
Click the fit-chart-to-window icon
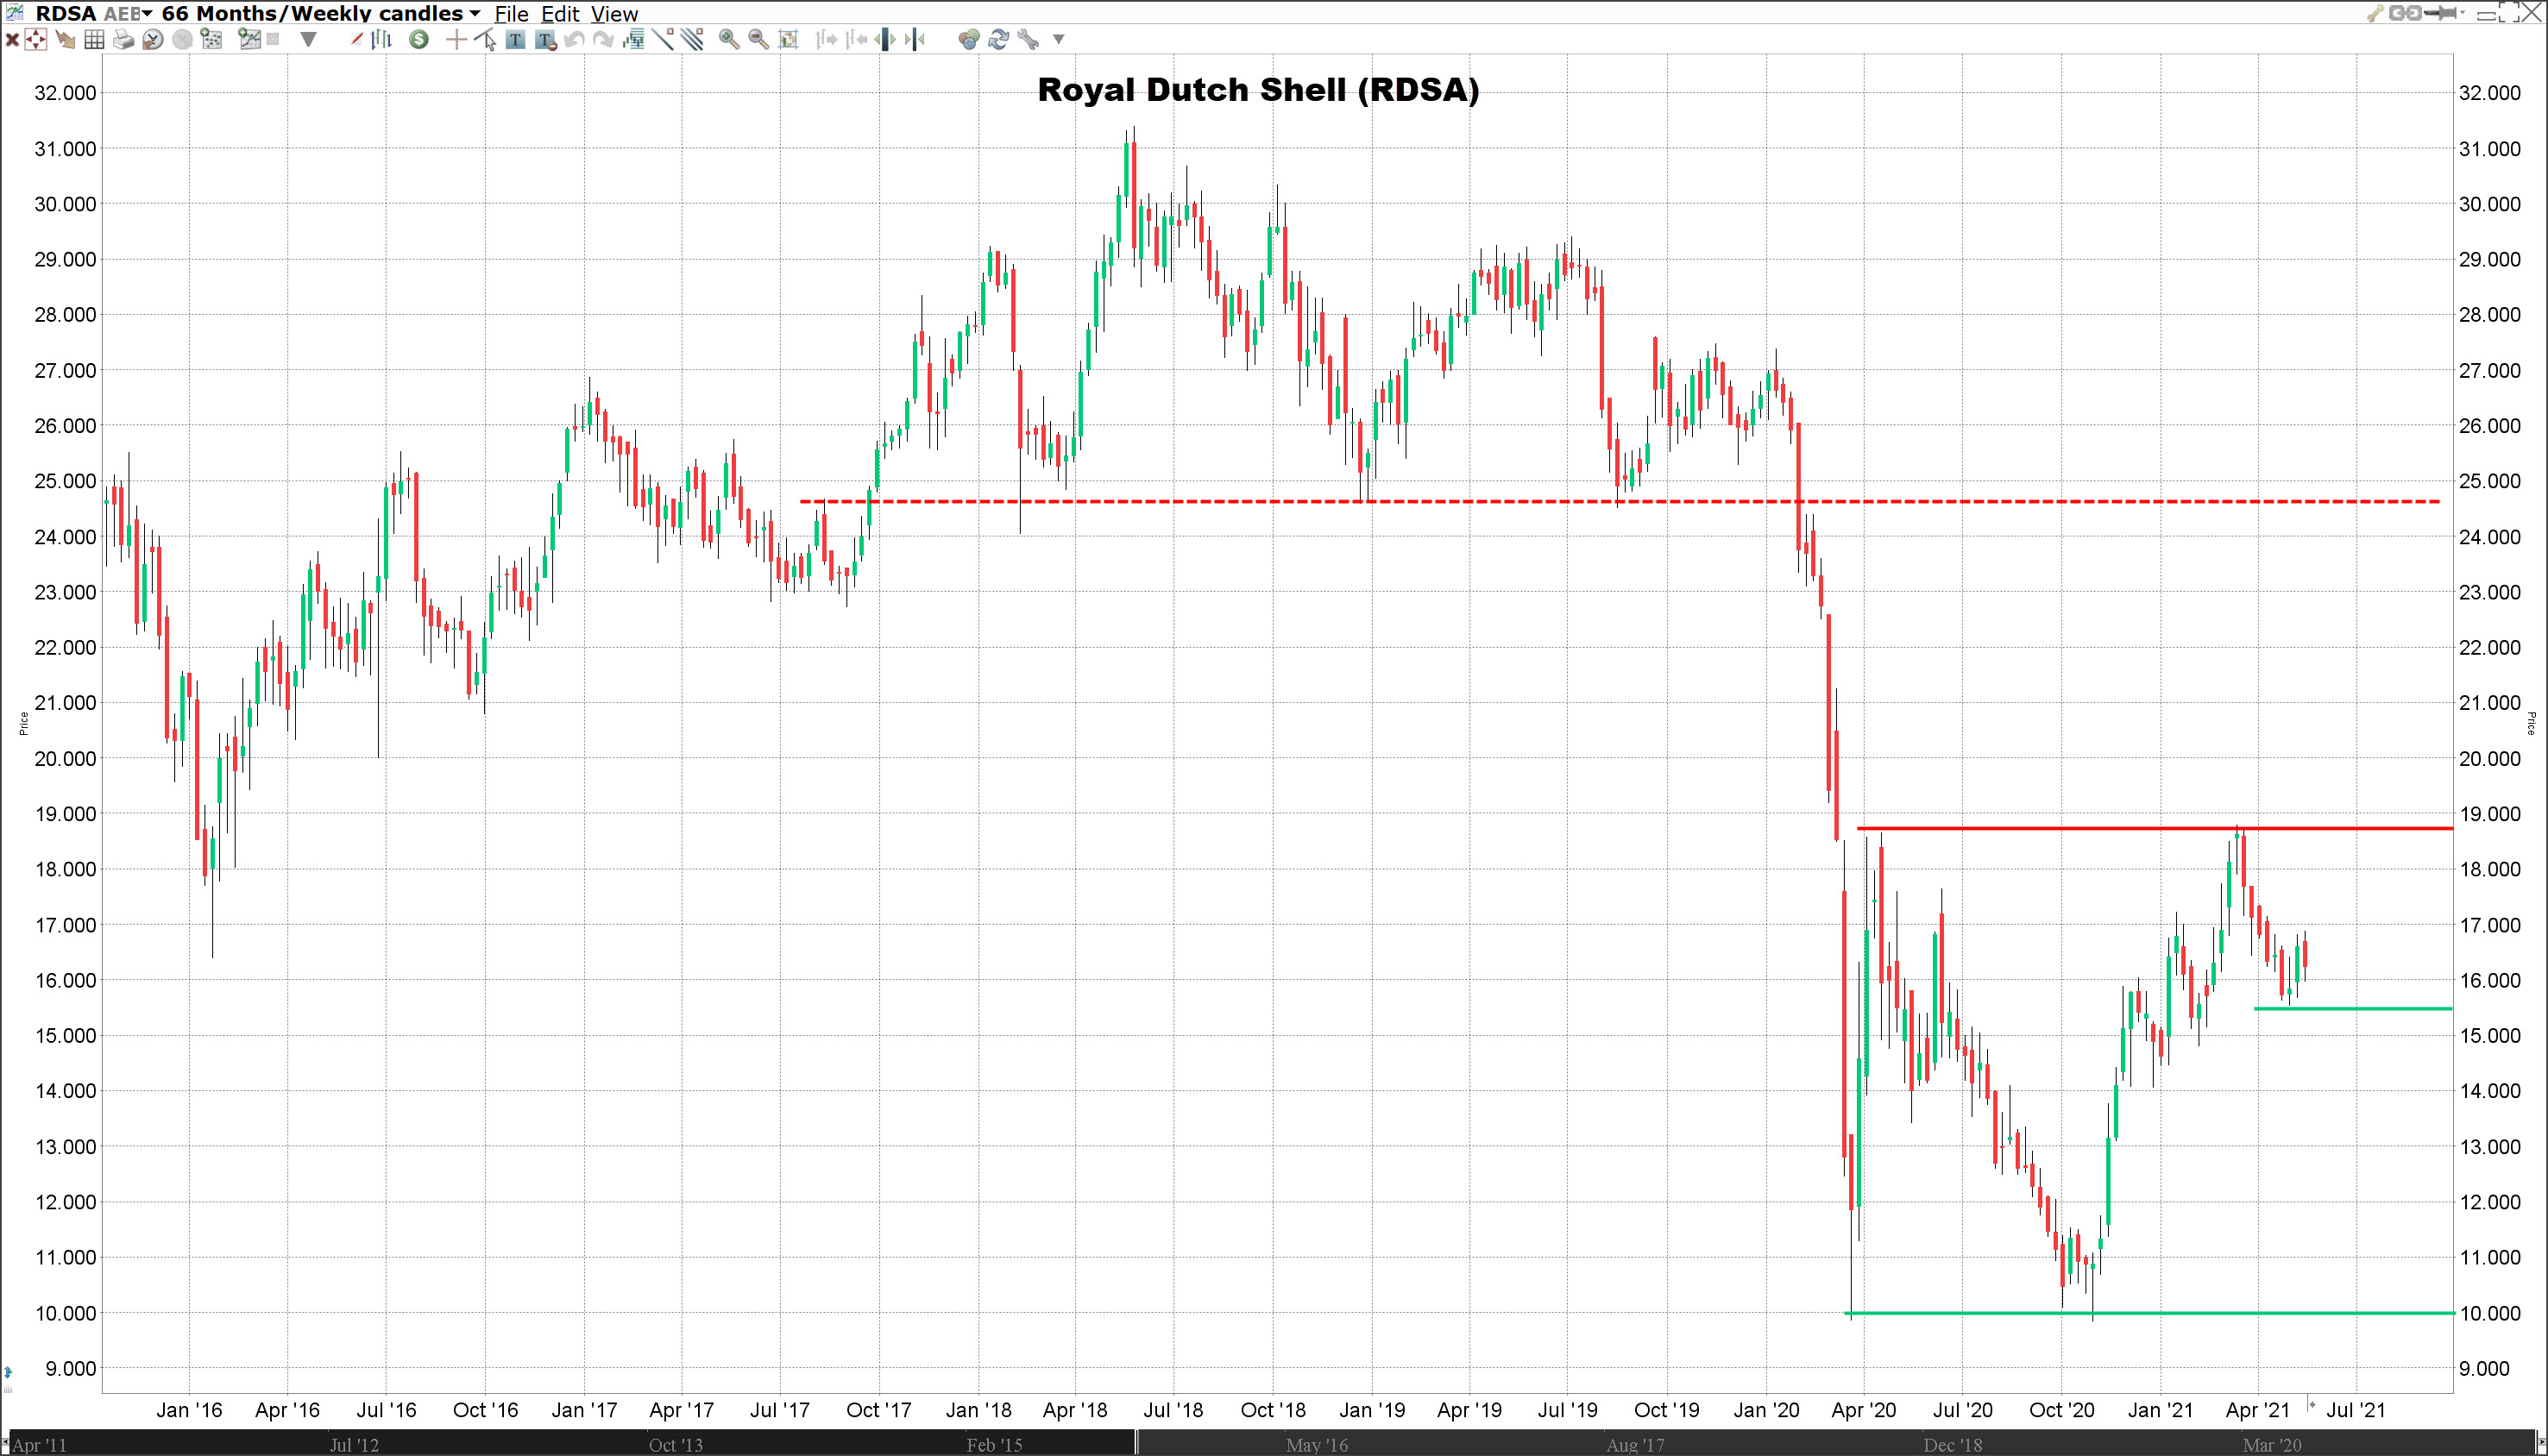tap(788, 40)
